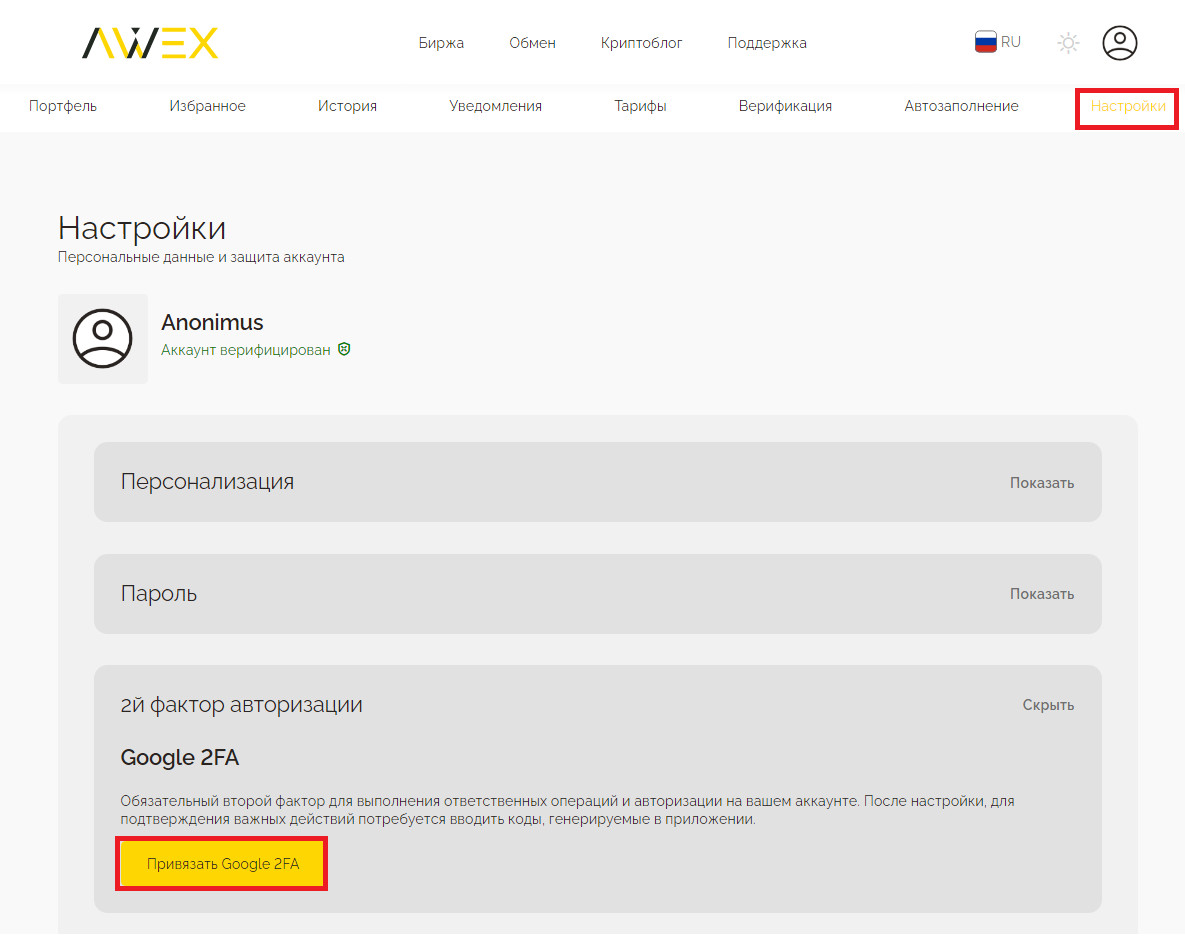Open the Криптоблог page
Viewport: 1185px width, 936px height.
(x=641, y=43)
